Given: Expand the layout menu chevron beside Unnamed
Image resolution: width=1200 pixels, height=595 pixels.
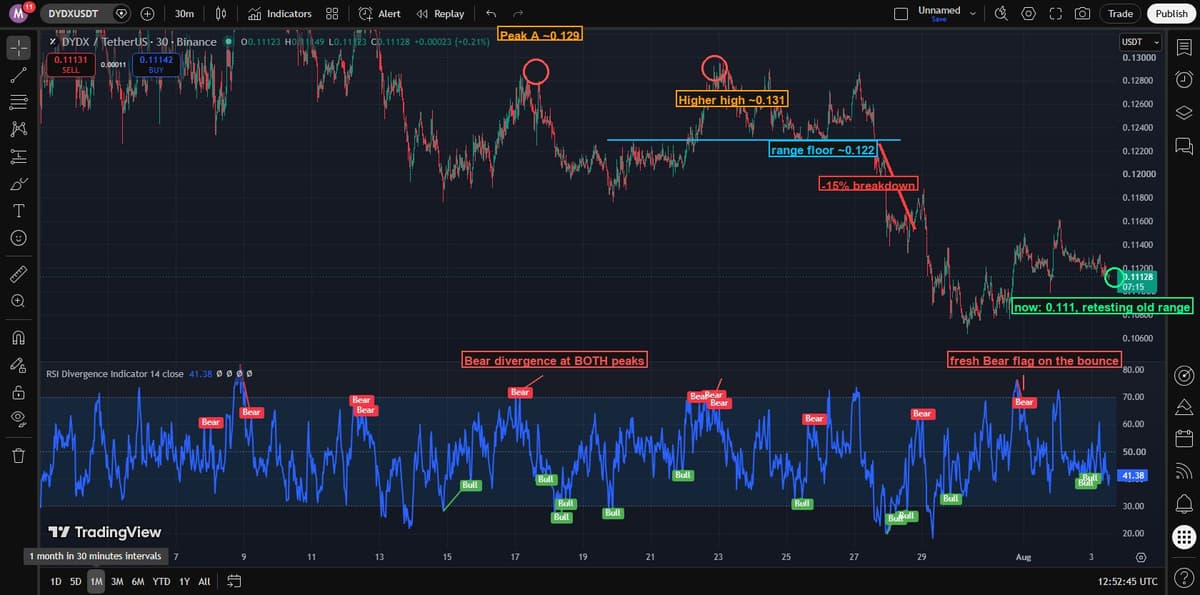Looking at the screenshot, I should click(972, 14).
